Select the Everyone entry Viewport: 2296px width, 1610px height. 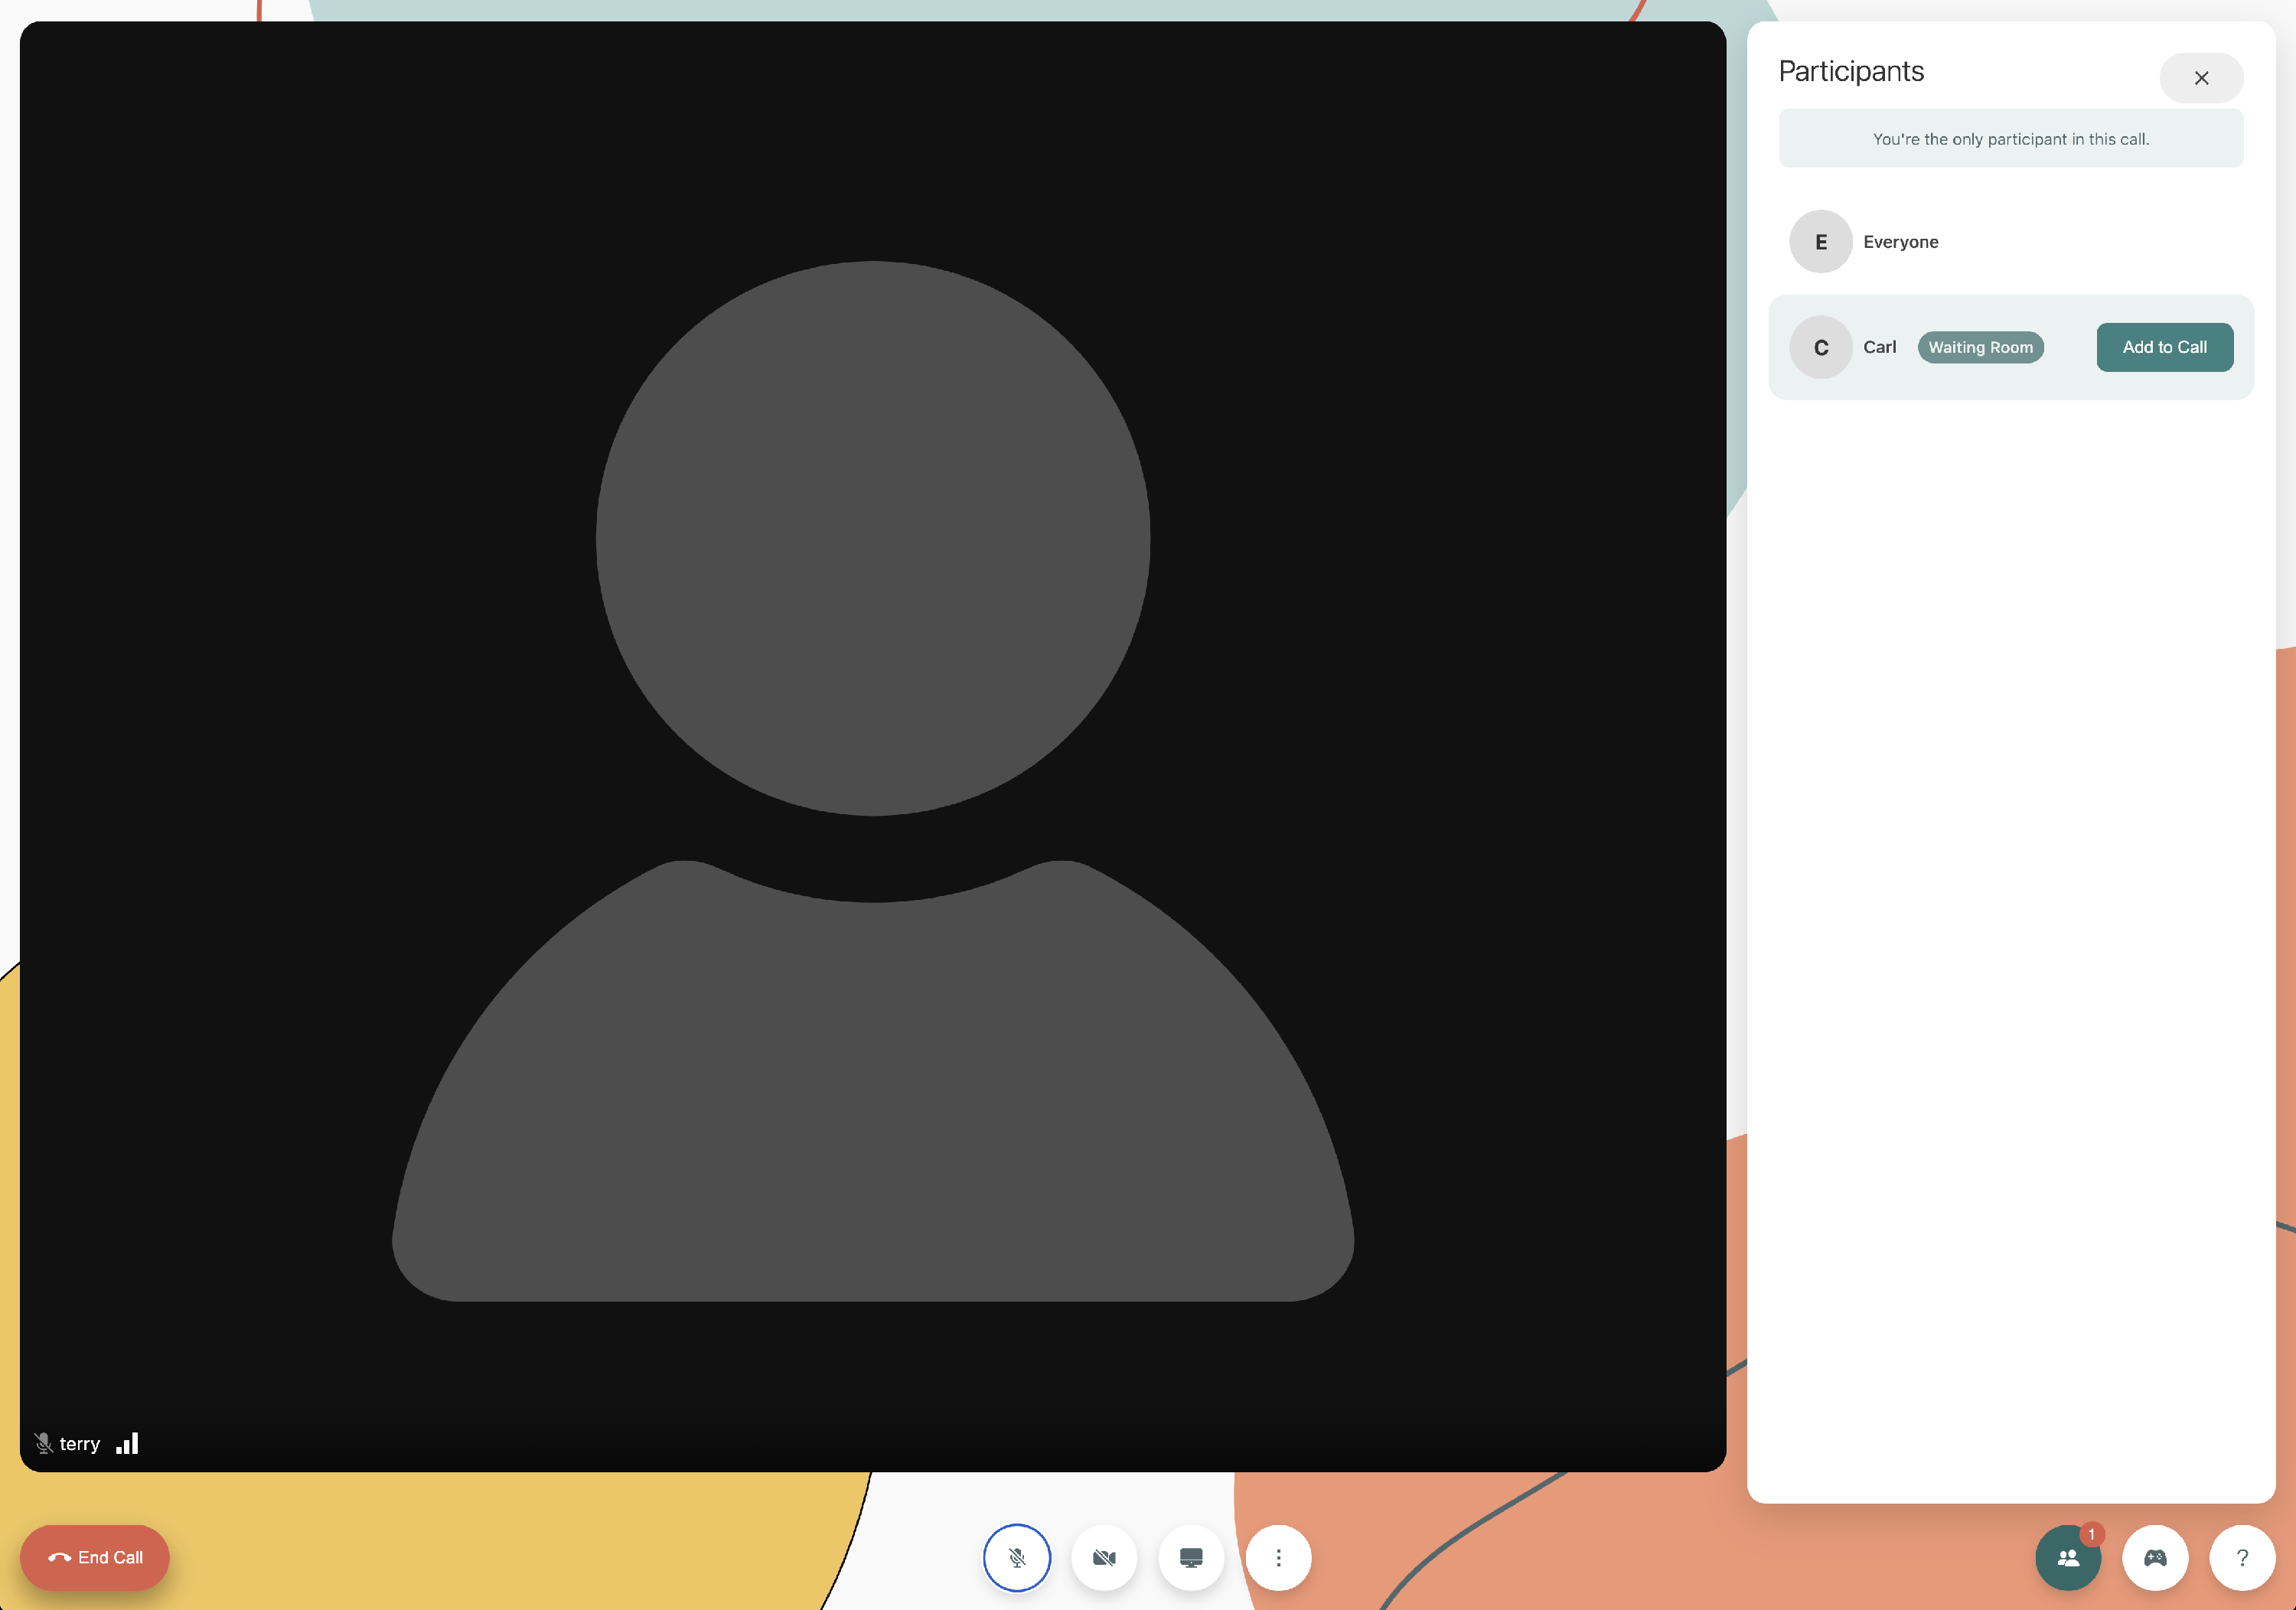pos(2011,241)
